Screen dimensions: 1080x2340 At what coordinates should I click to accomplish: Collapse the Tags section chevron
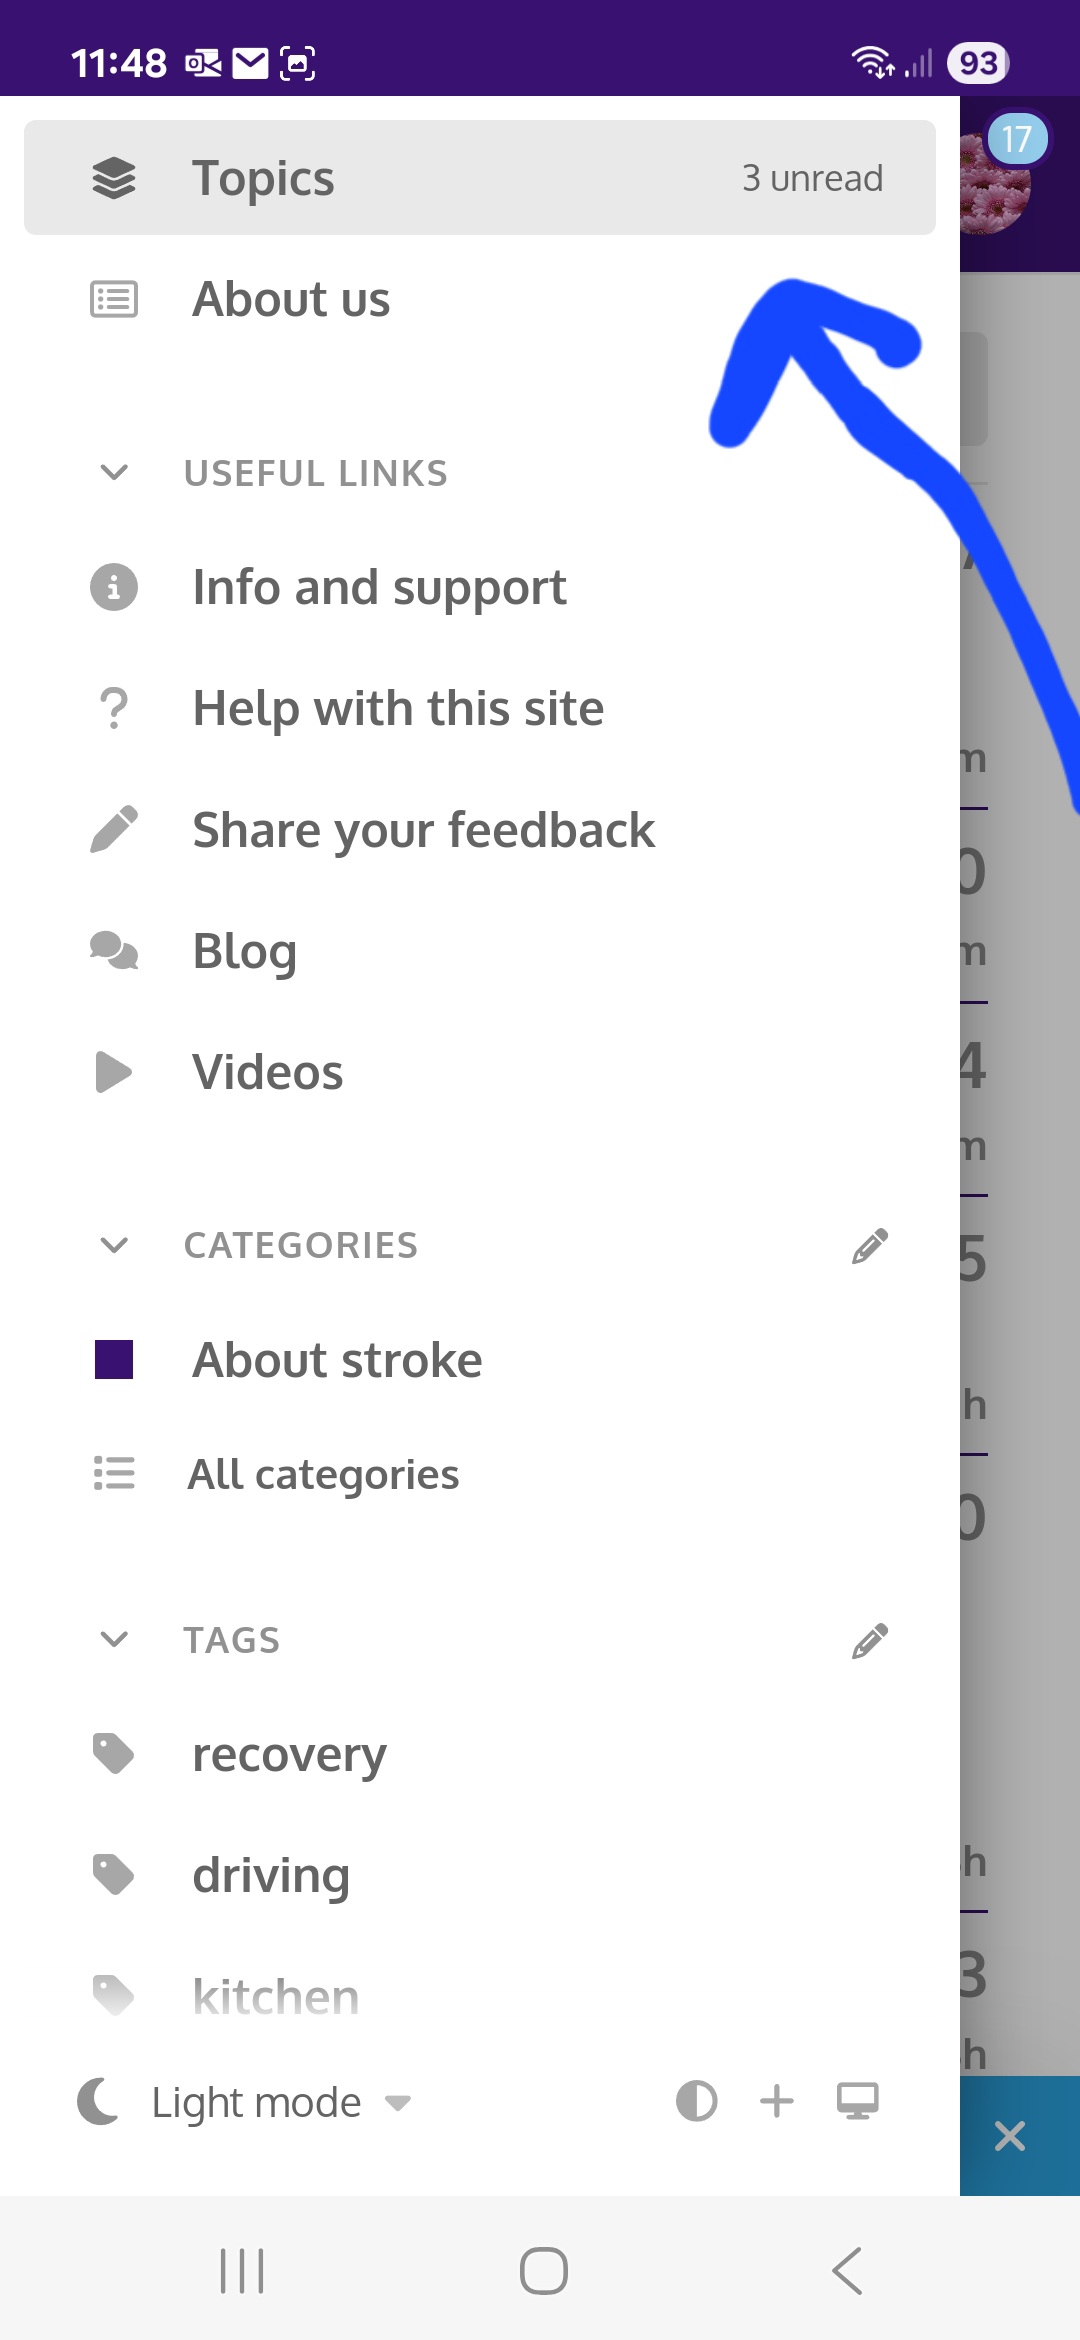coord(115,1639)
